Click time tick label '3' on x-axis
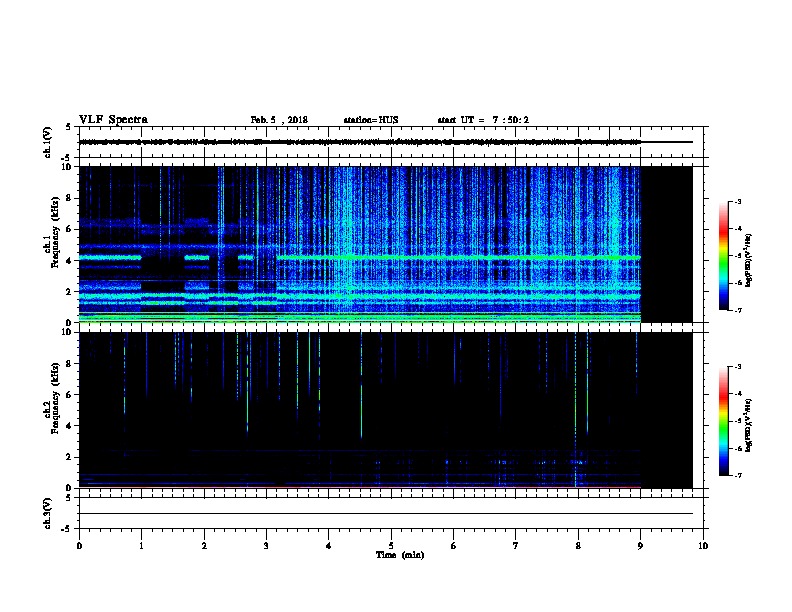Screen dimensions: 792x612 (x=266, y=546)
